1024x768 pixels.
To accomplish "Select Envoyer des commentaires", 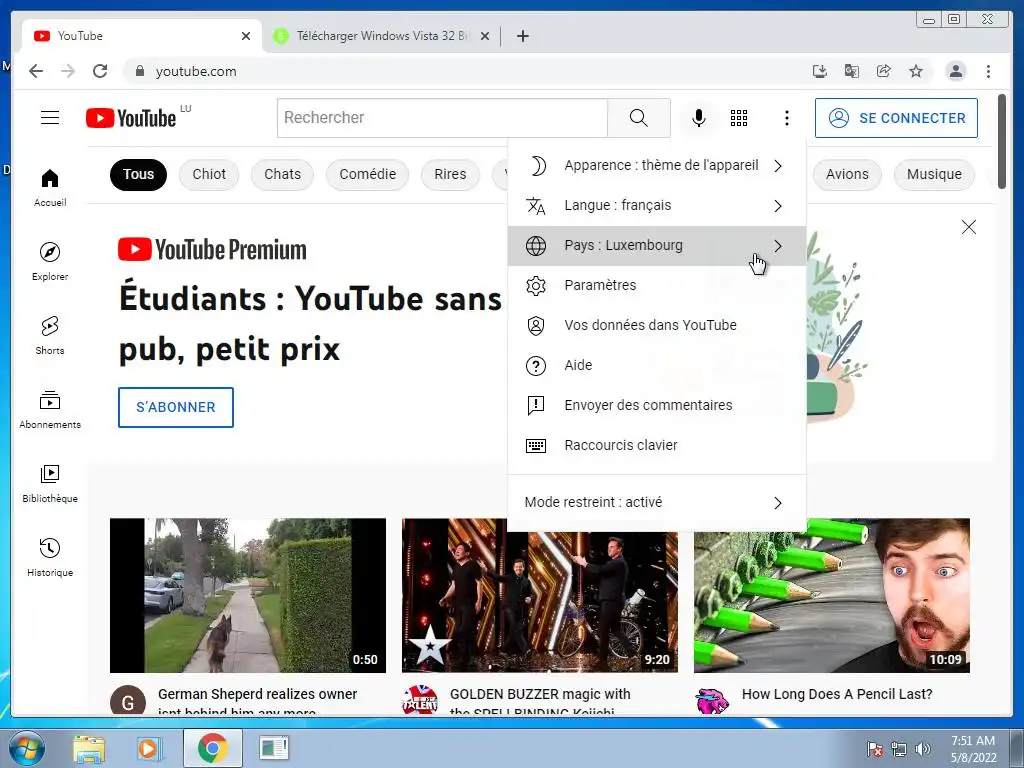I will tap(657, 405).
